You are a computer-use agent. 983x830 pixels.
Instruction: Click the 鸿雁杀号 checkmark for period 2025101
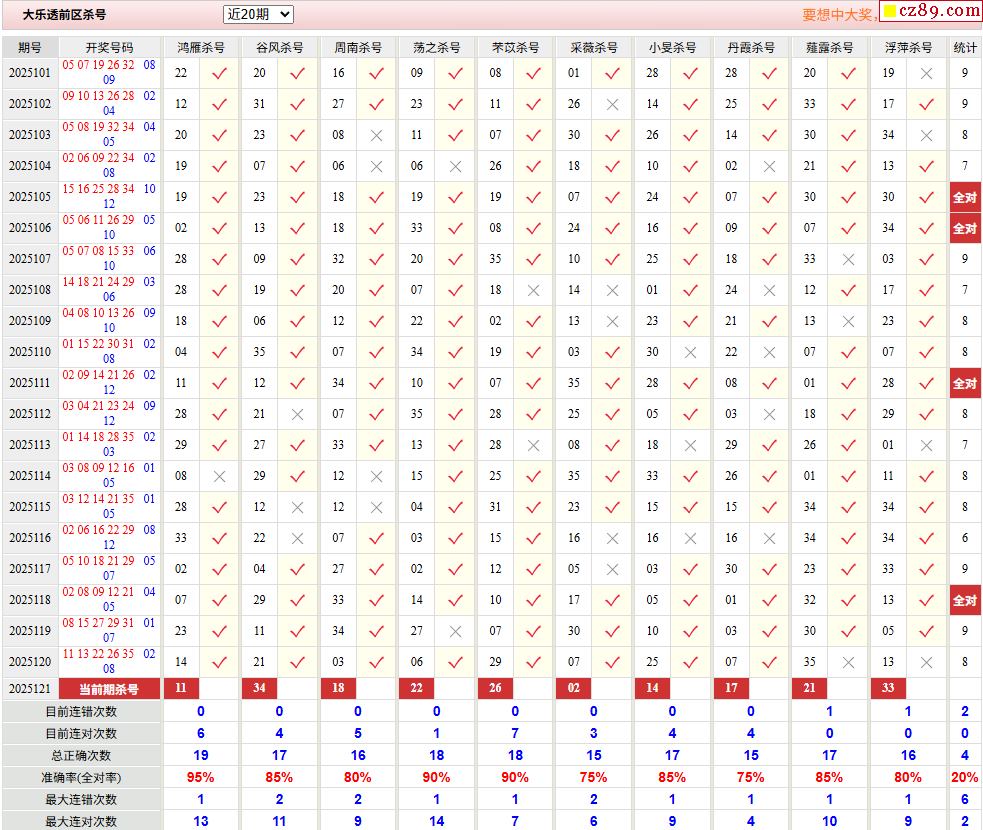(x=220, y=73)
